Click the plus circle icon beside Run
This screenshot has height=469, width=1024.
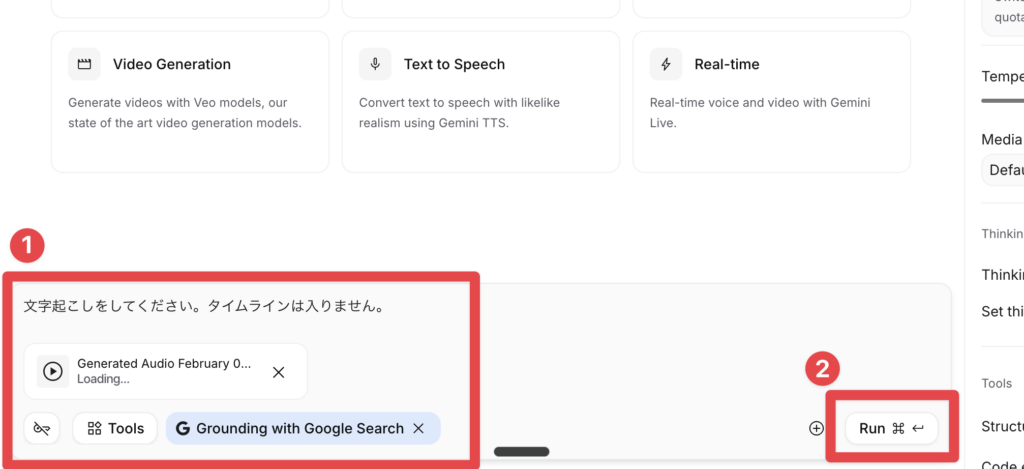coord(816,428)
